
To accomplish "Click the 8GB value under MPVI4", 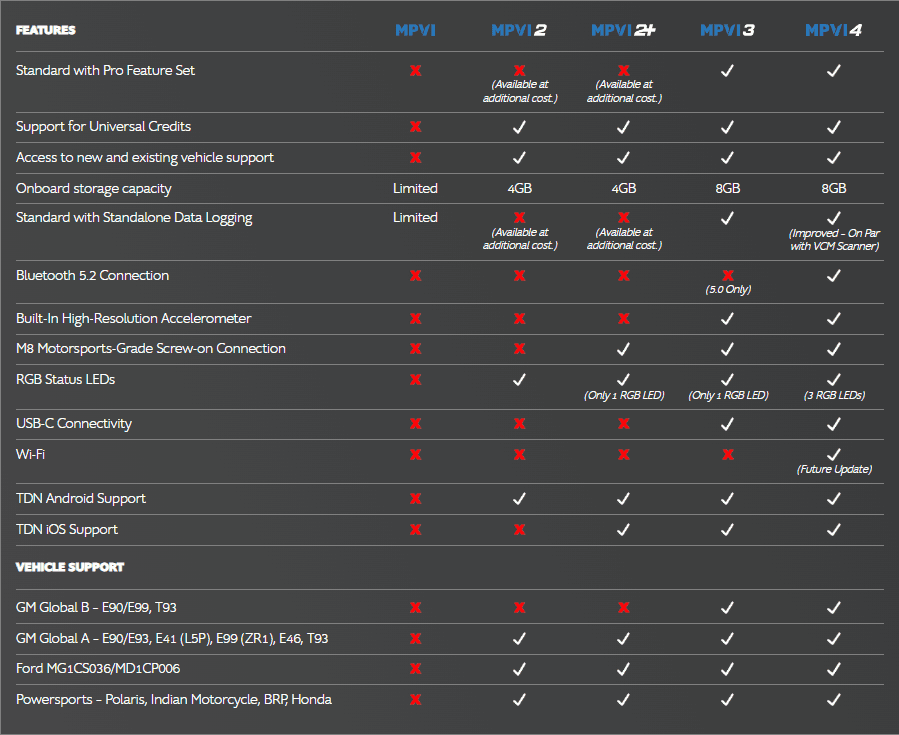I will point(833,188).
